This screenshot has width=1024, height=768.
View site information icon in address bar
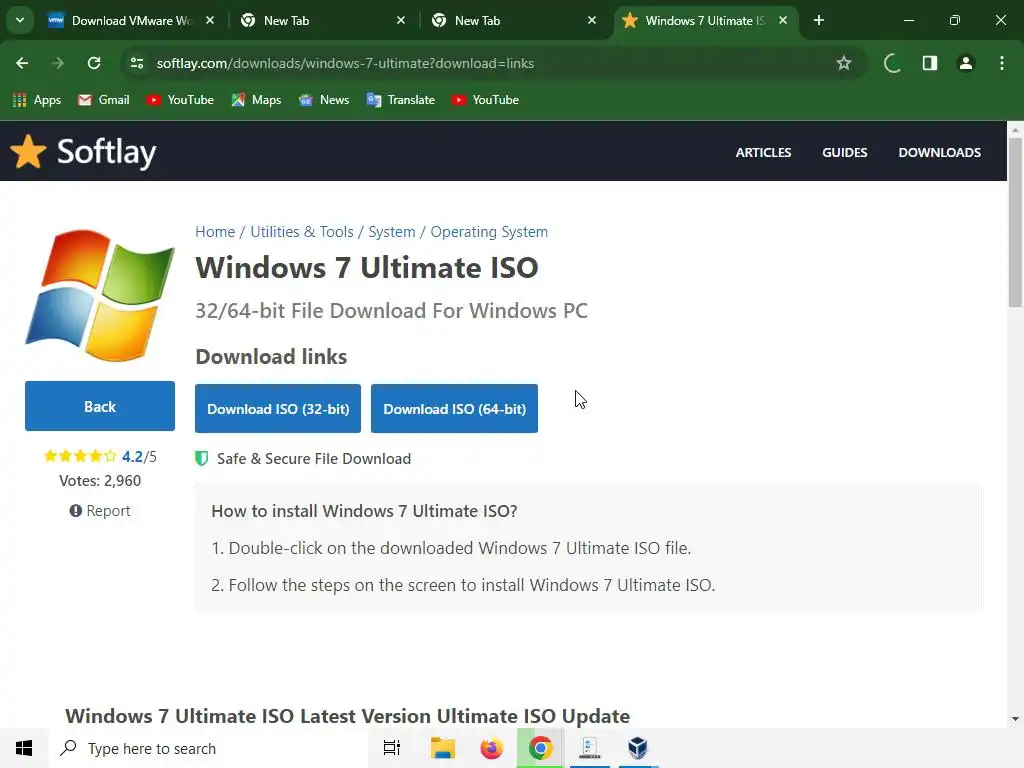(x=137, y=63)
